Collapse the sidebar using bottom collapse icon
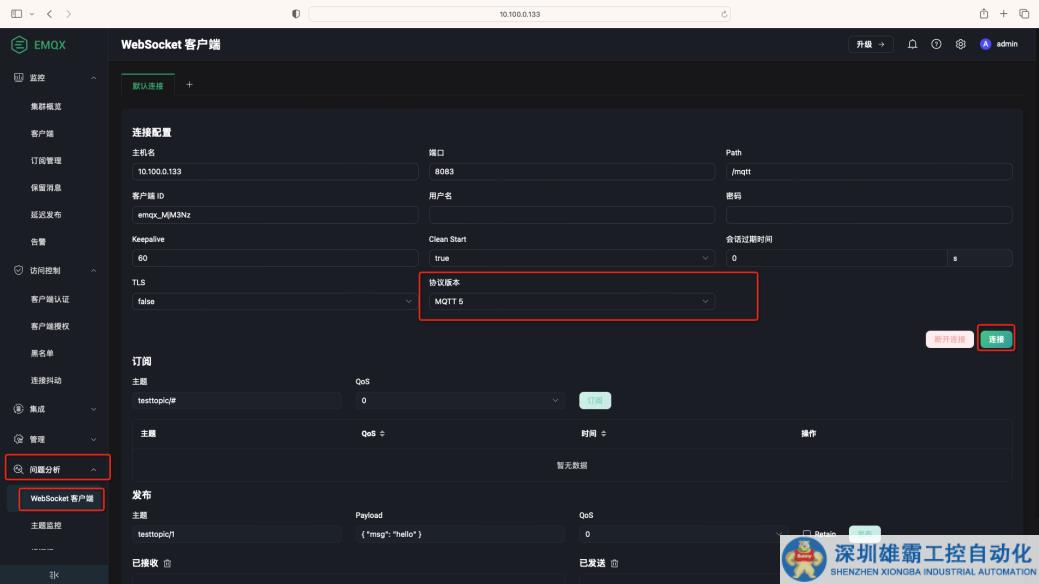1039x584 pixels. coord(54,574)
